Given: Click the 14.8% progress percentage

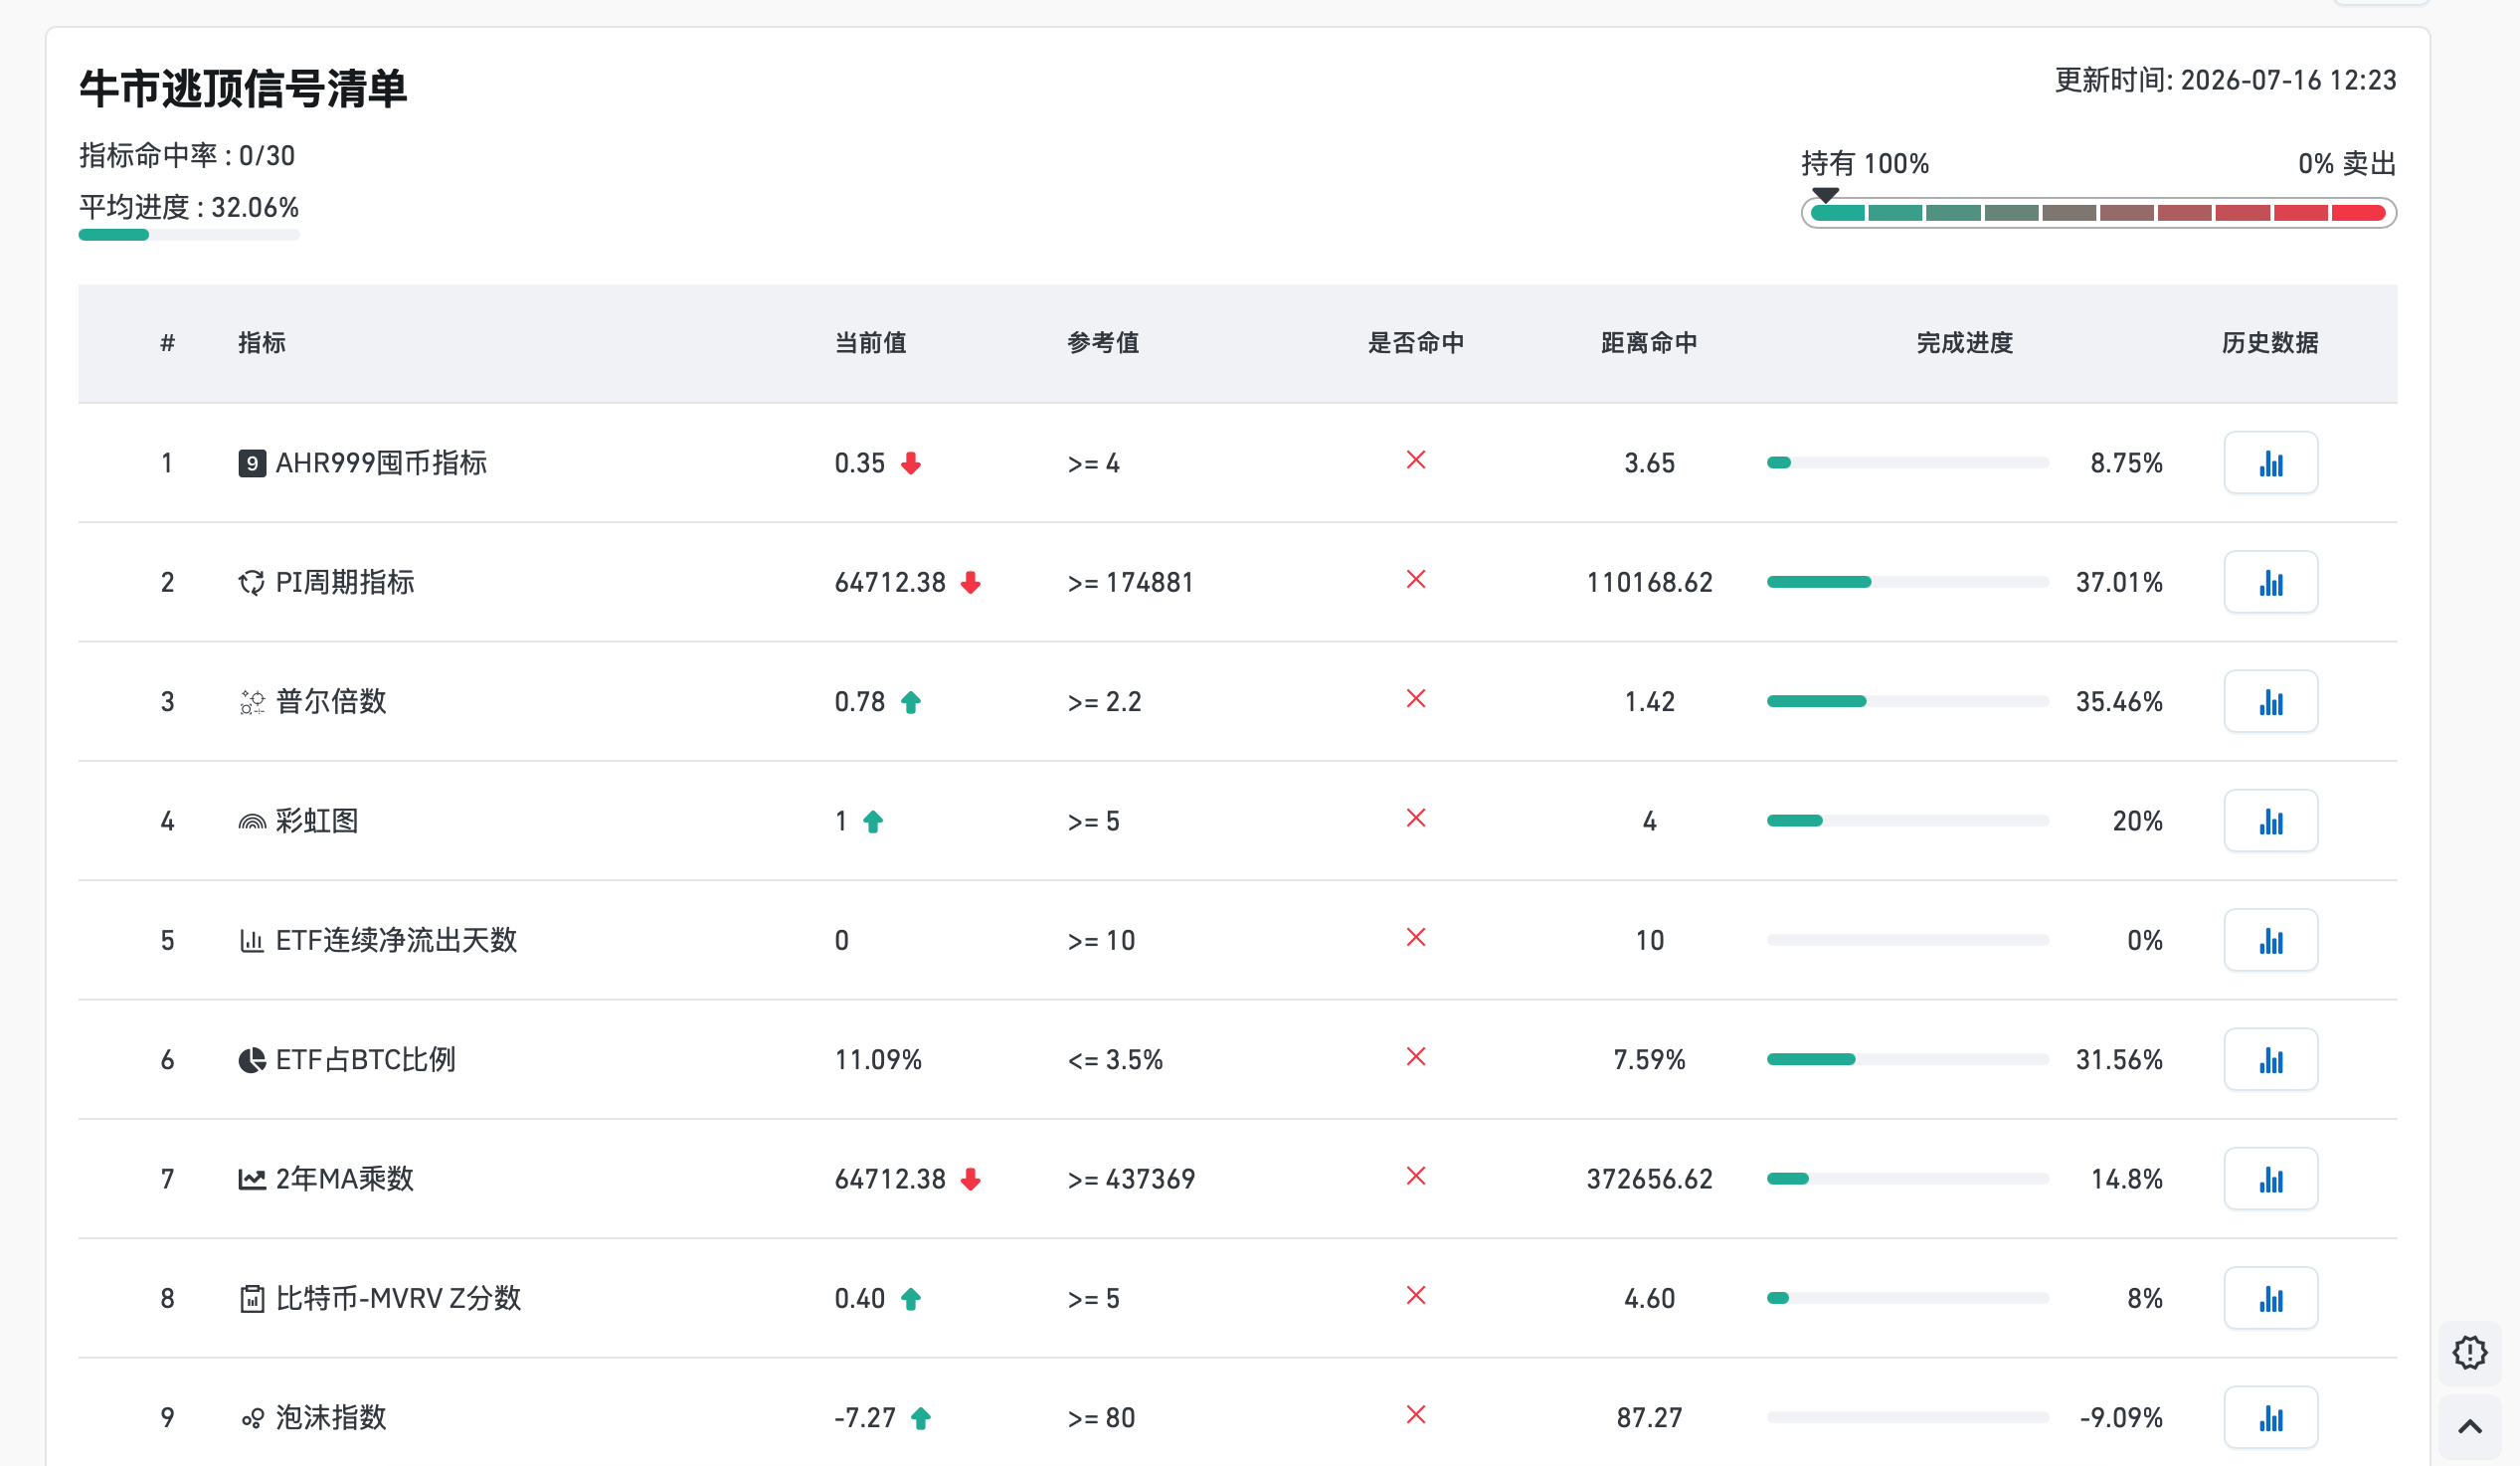Looking at the screenshot, I should coord(2126,1179).
